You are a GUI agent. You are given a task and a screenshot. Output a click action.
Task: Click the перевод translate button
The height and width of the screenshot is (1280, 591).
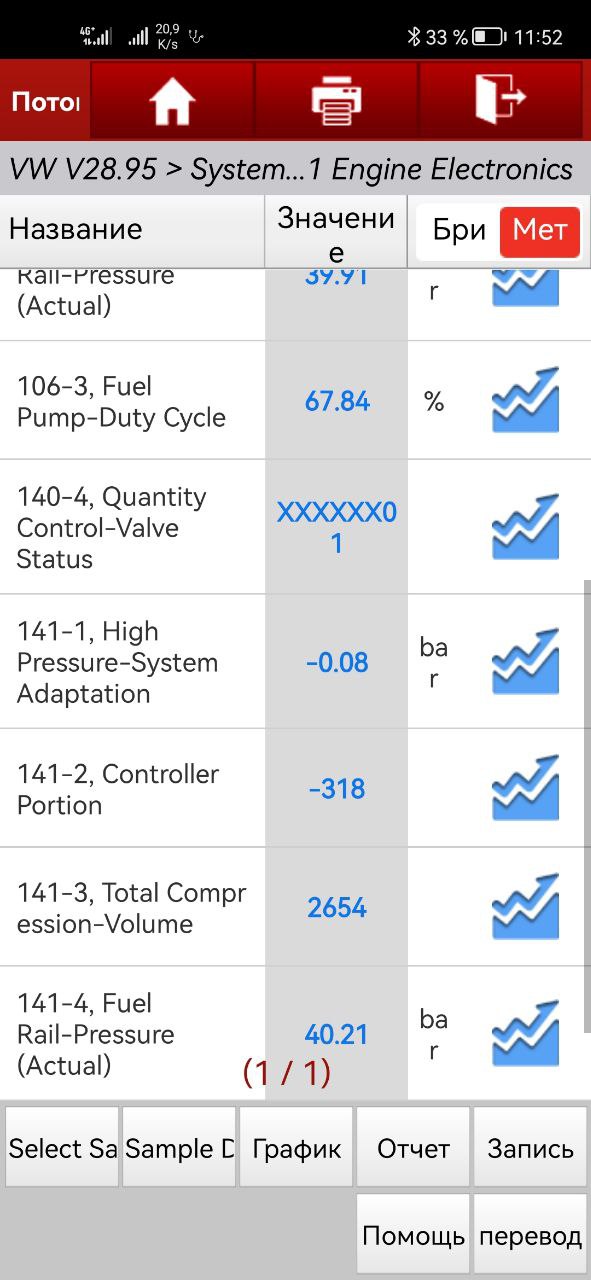click(530, 1235)
